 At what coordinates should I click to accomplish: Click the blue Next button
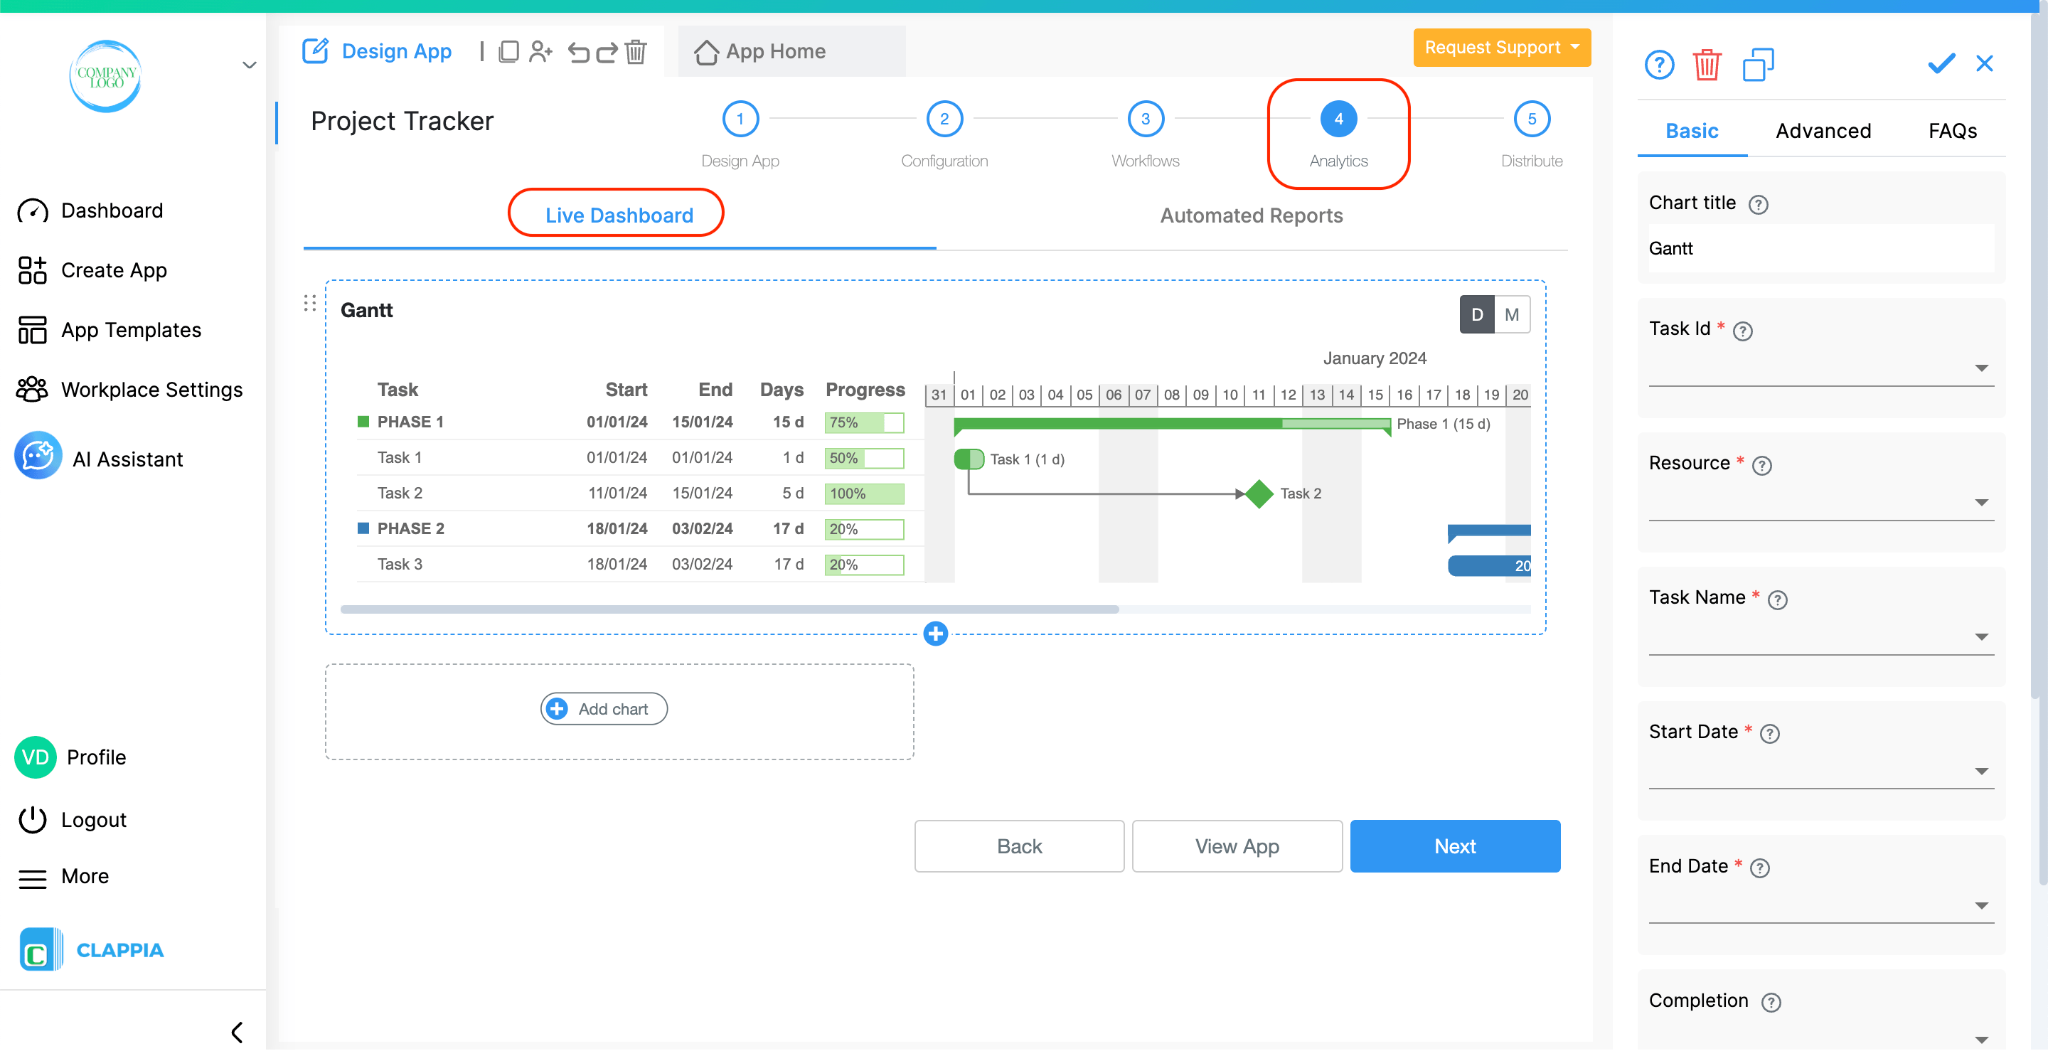(1455, 846)
